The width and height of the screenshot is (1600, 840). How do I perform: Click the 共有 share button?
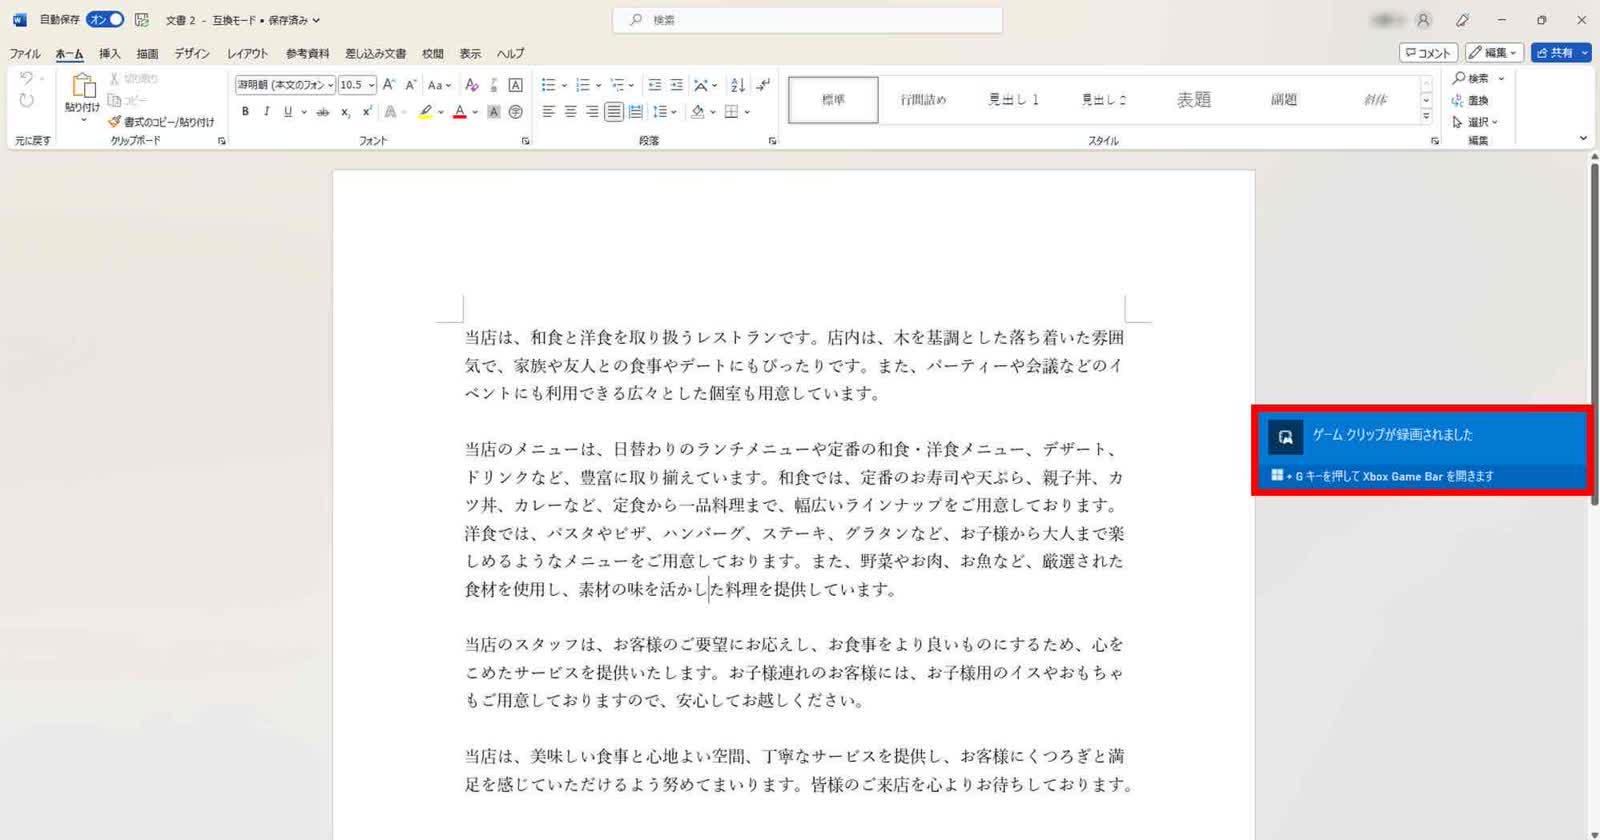click(x=1561, y=52)
